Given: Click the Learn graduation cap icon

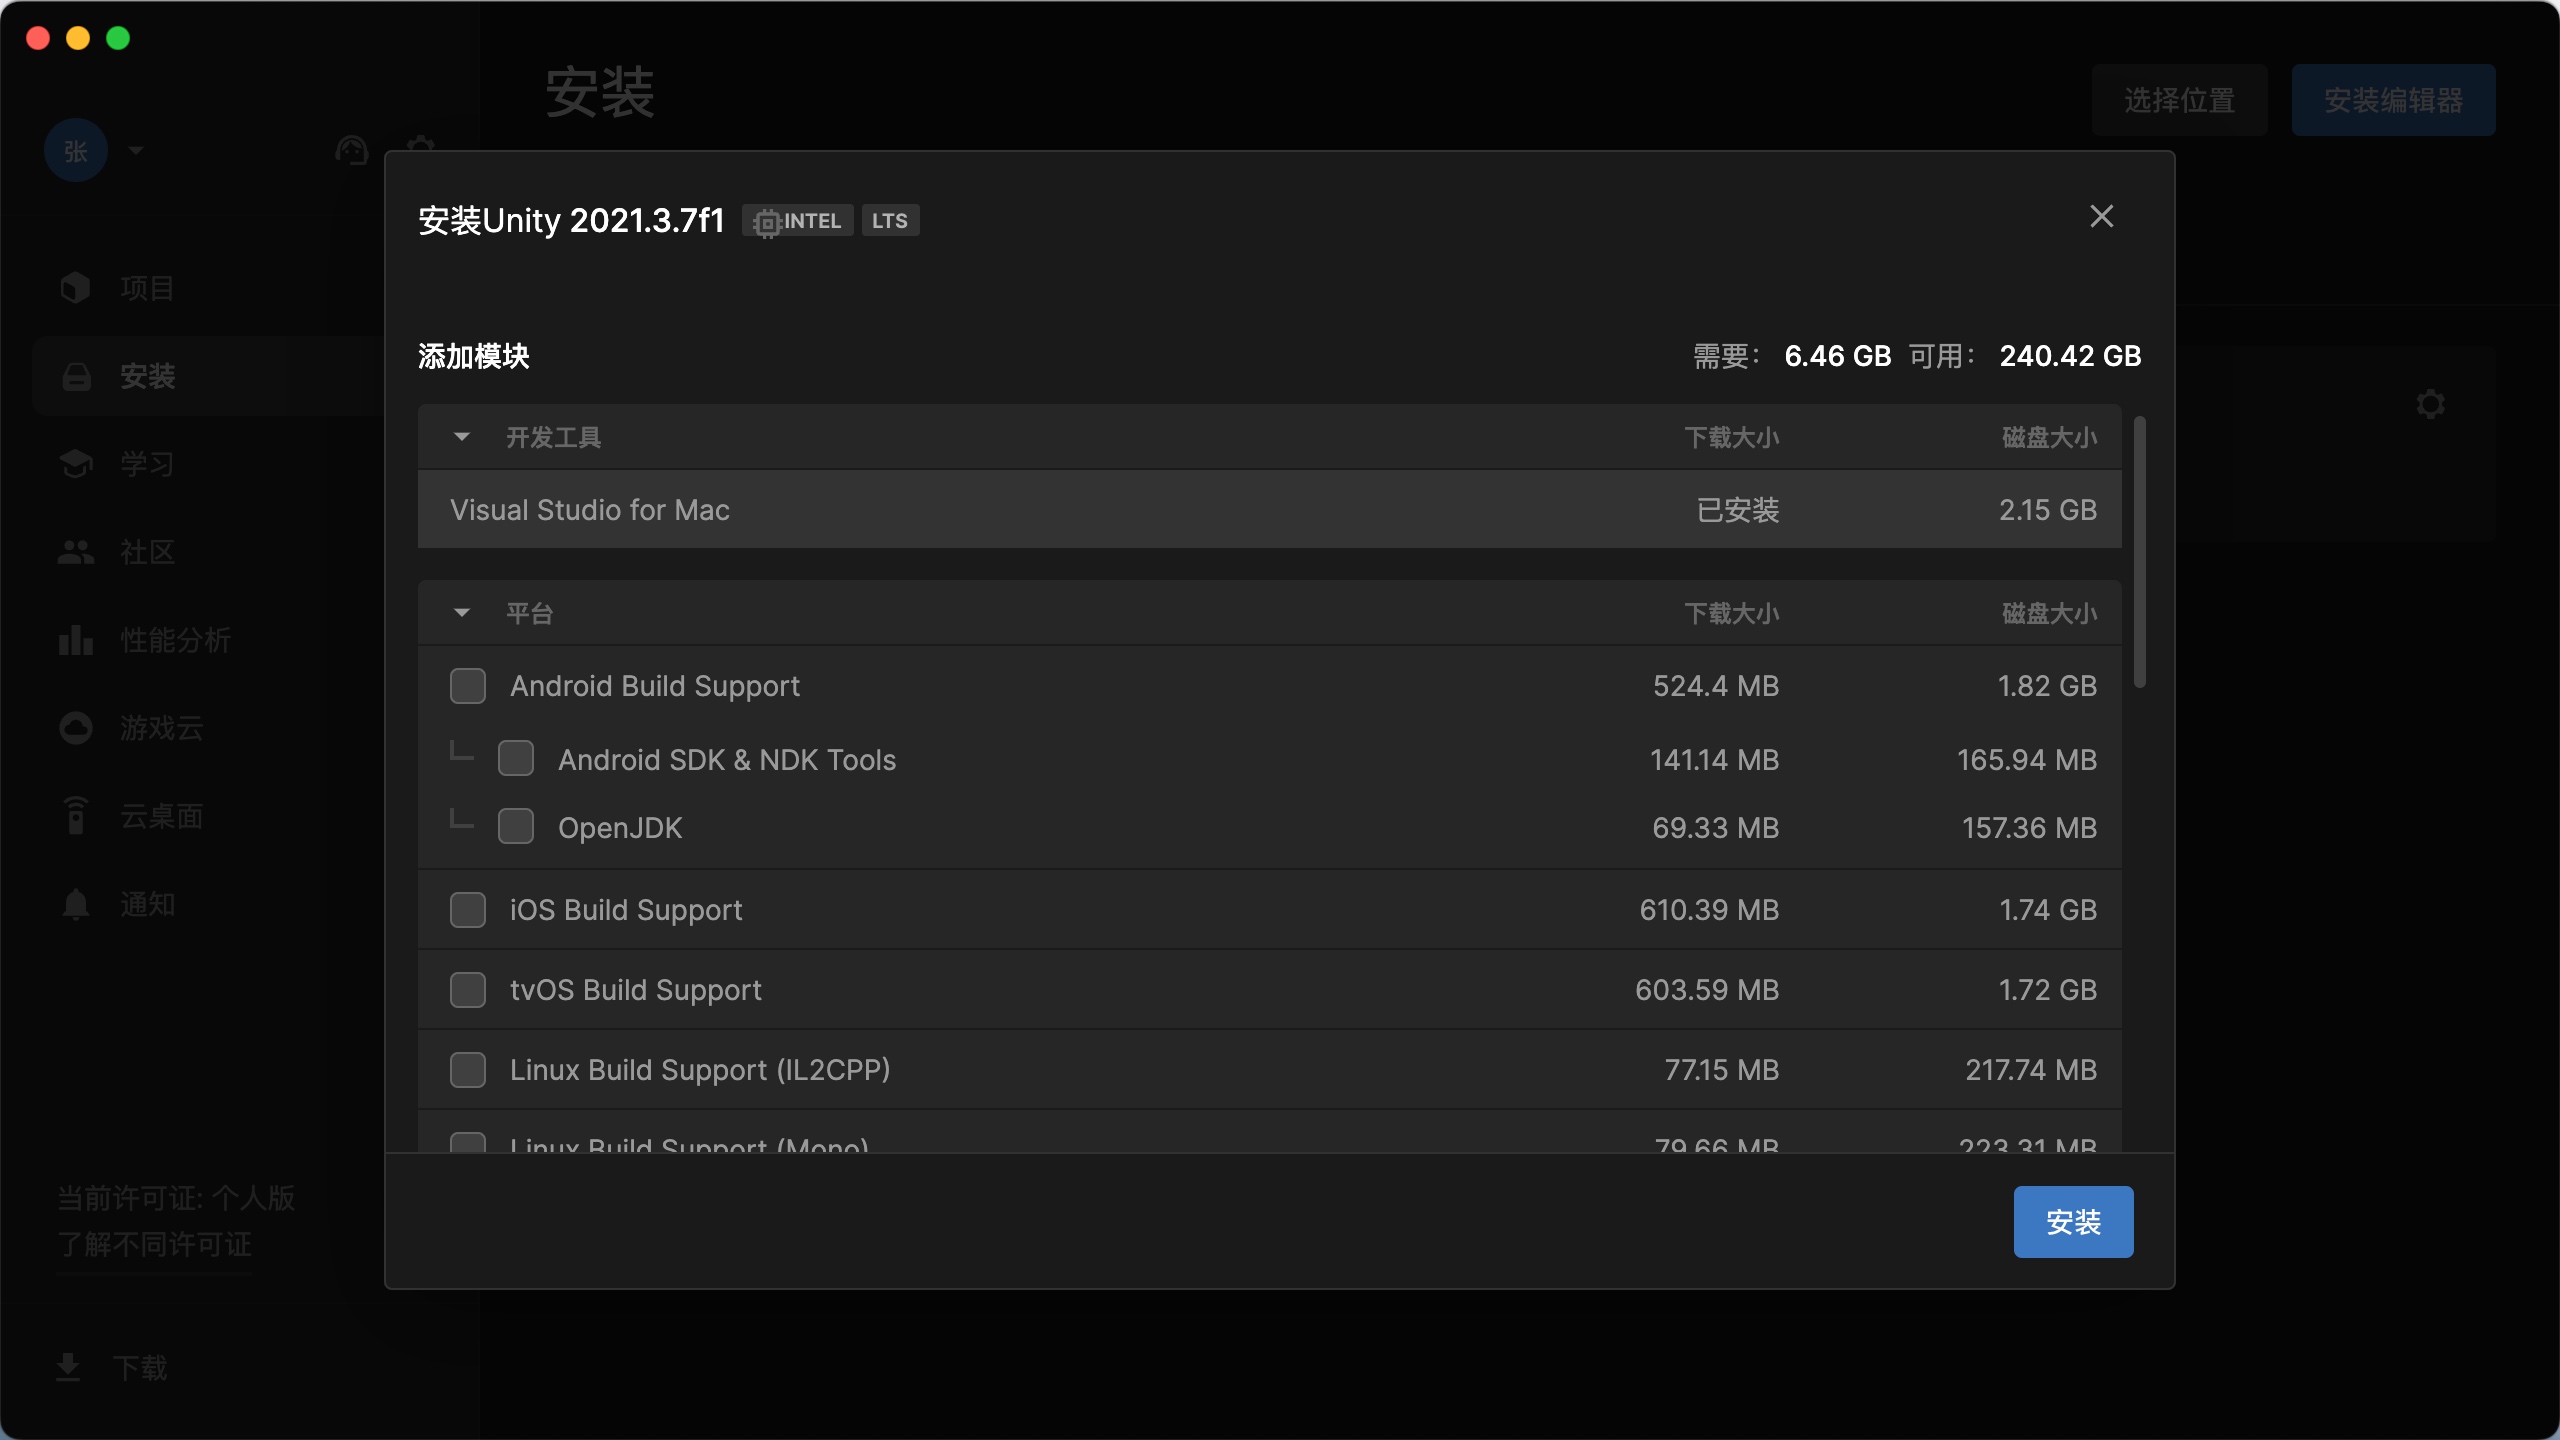Looking at the screenshot, I should point(75,464).
